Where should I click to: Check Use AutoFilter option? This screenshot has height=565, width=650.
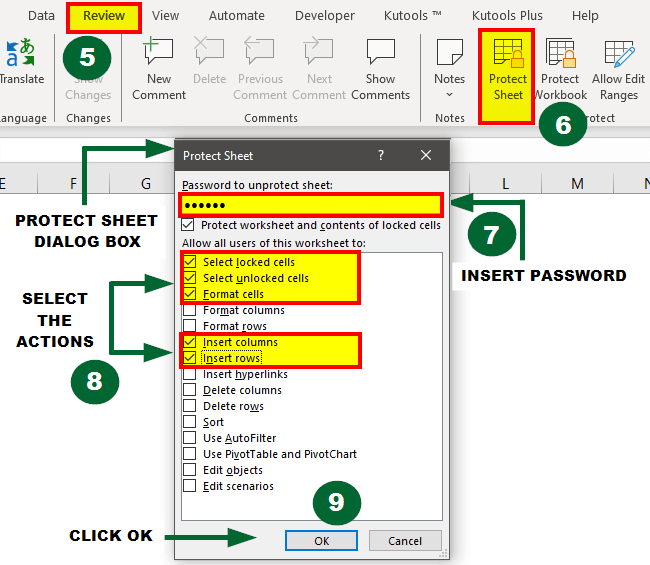(x=190, y=438)
